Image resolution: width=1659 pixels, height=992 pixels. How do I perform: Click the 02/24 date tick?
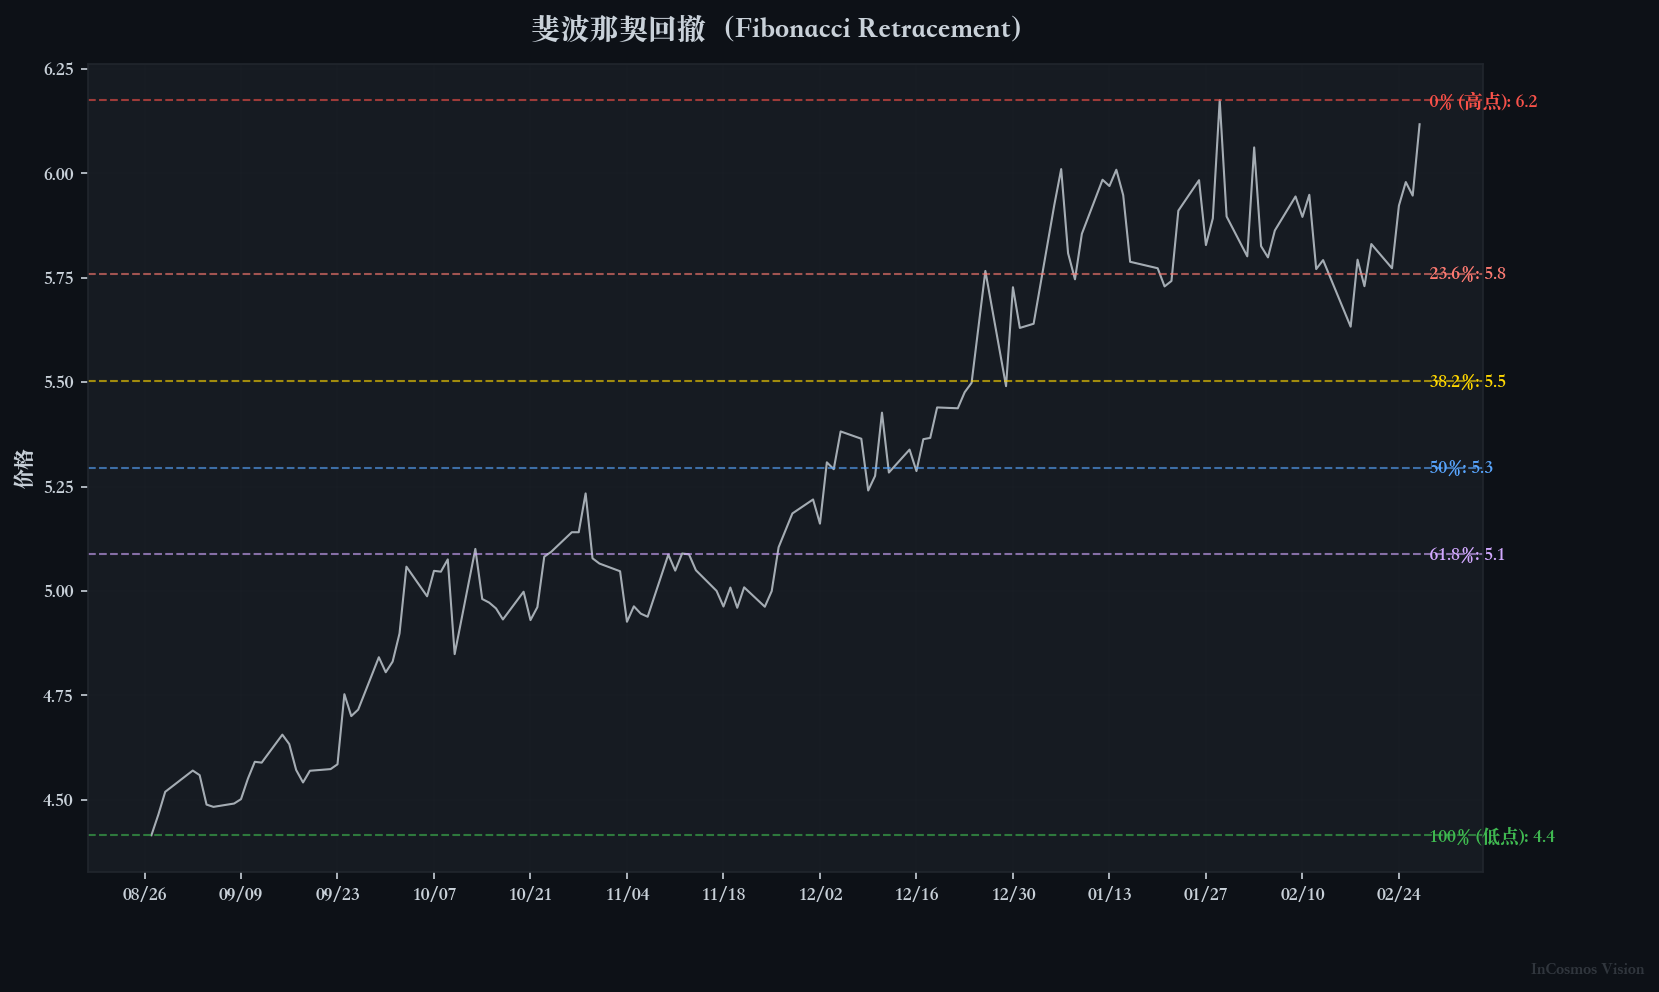tap(1399, 894)
